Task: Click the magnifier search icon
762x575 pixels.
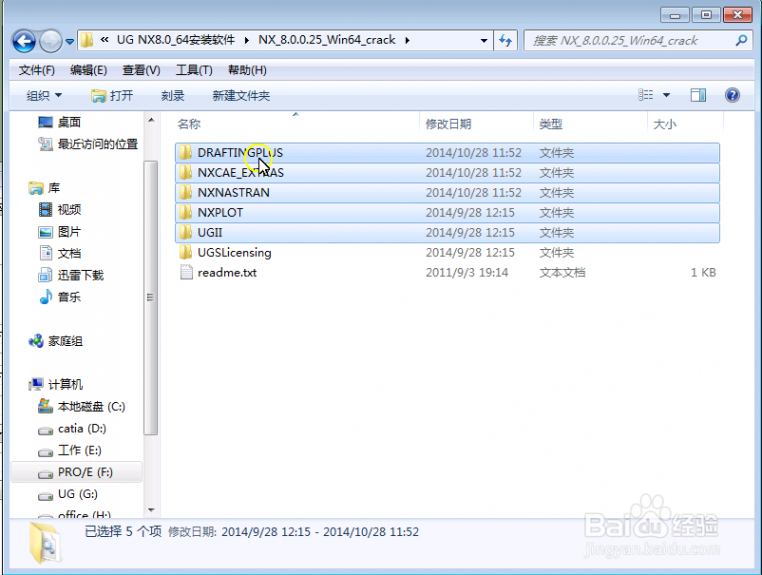Action: (741, 40)
